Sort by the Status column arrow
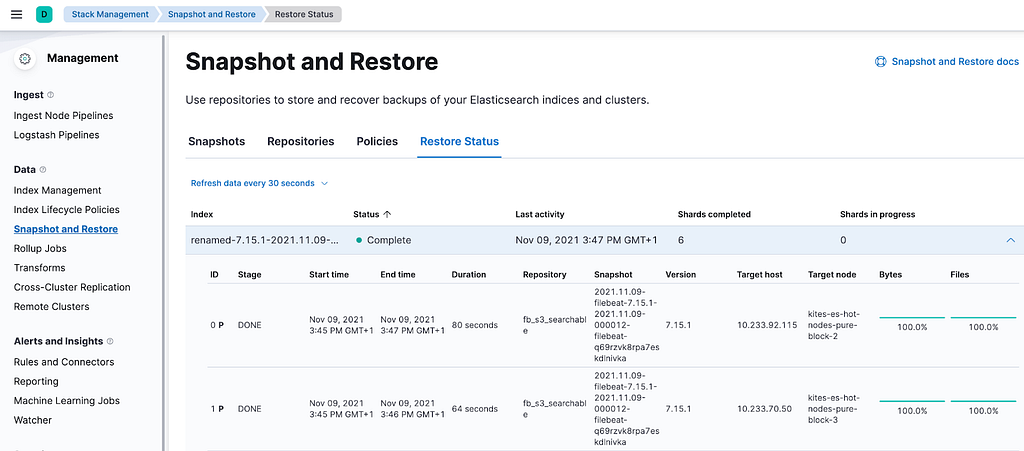 [x=387, y=214]
